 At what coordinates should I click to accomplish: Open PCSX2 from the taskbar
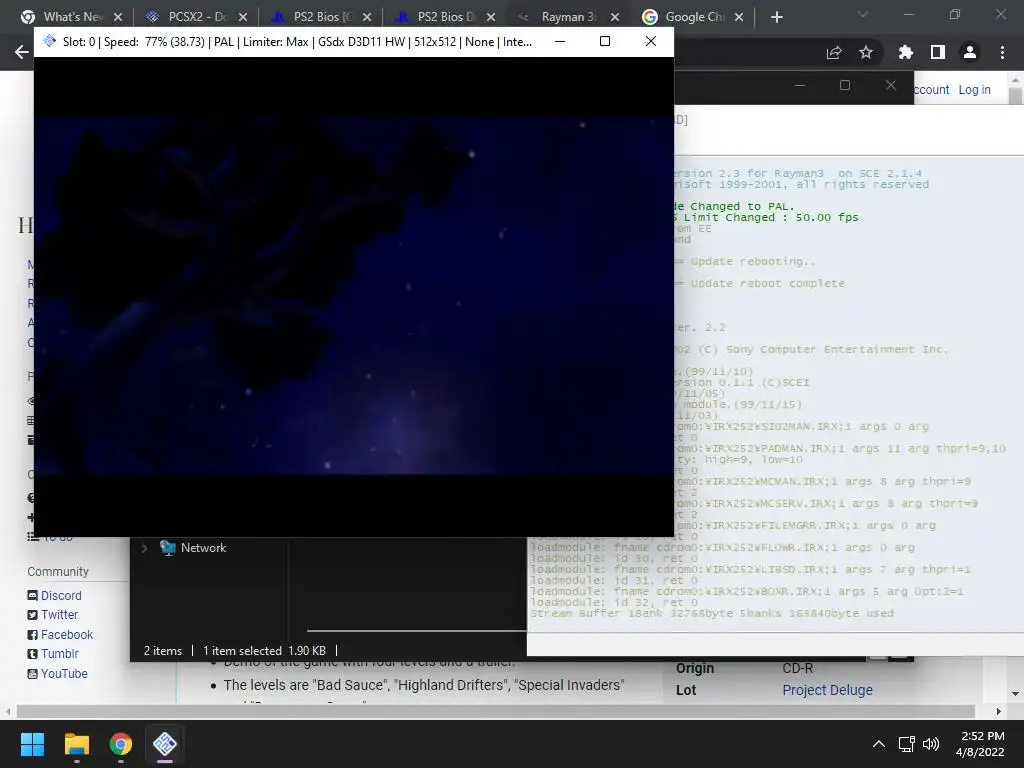[x=165, y=744]
